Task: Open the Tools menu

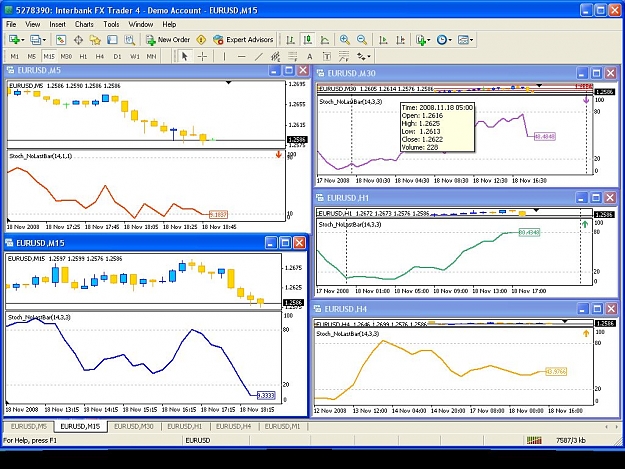Action: [x=111, y=24]
